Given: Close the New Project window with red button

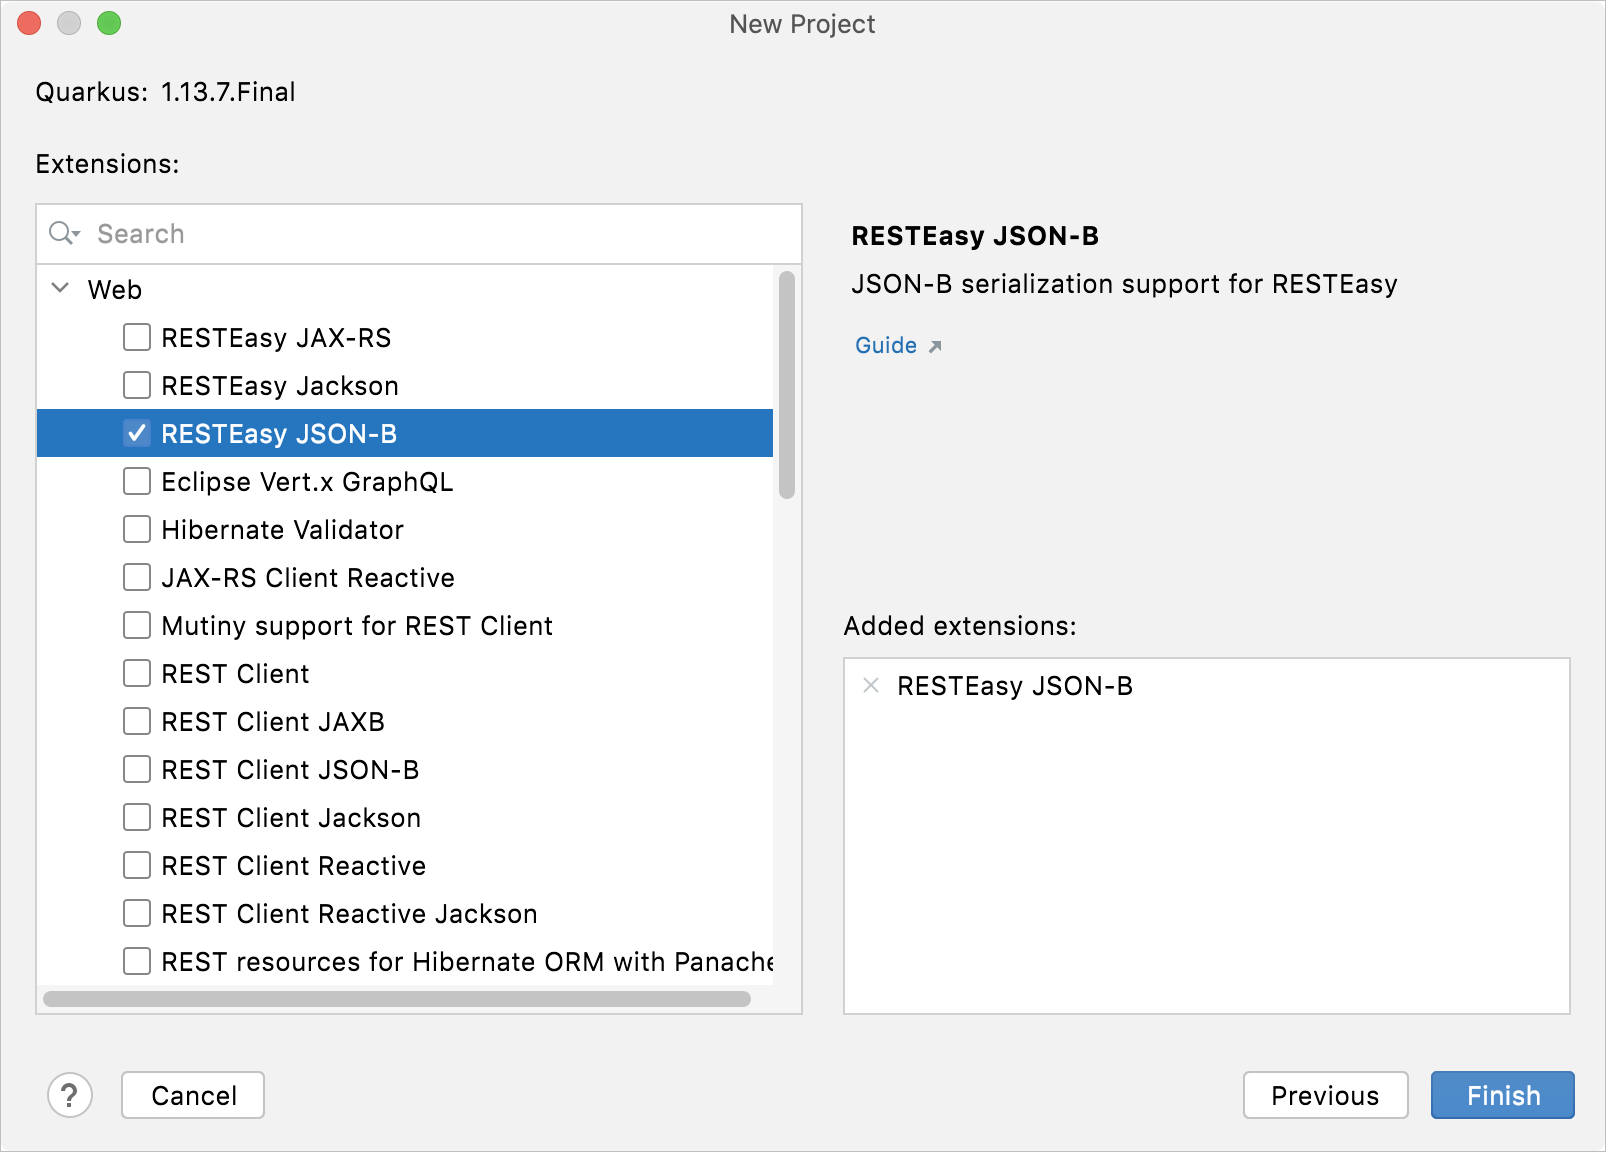Looking at the screenshot, I should pos(29,23).
